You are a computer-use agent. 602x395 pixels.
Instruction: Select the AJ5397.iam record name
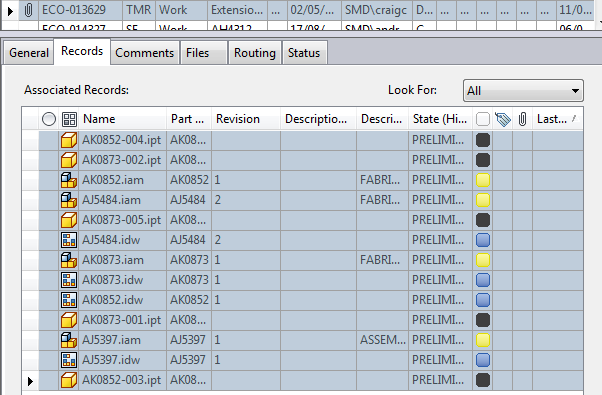coord(111,340)
